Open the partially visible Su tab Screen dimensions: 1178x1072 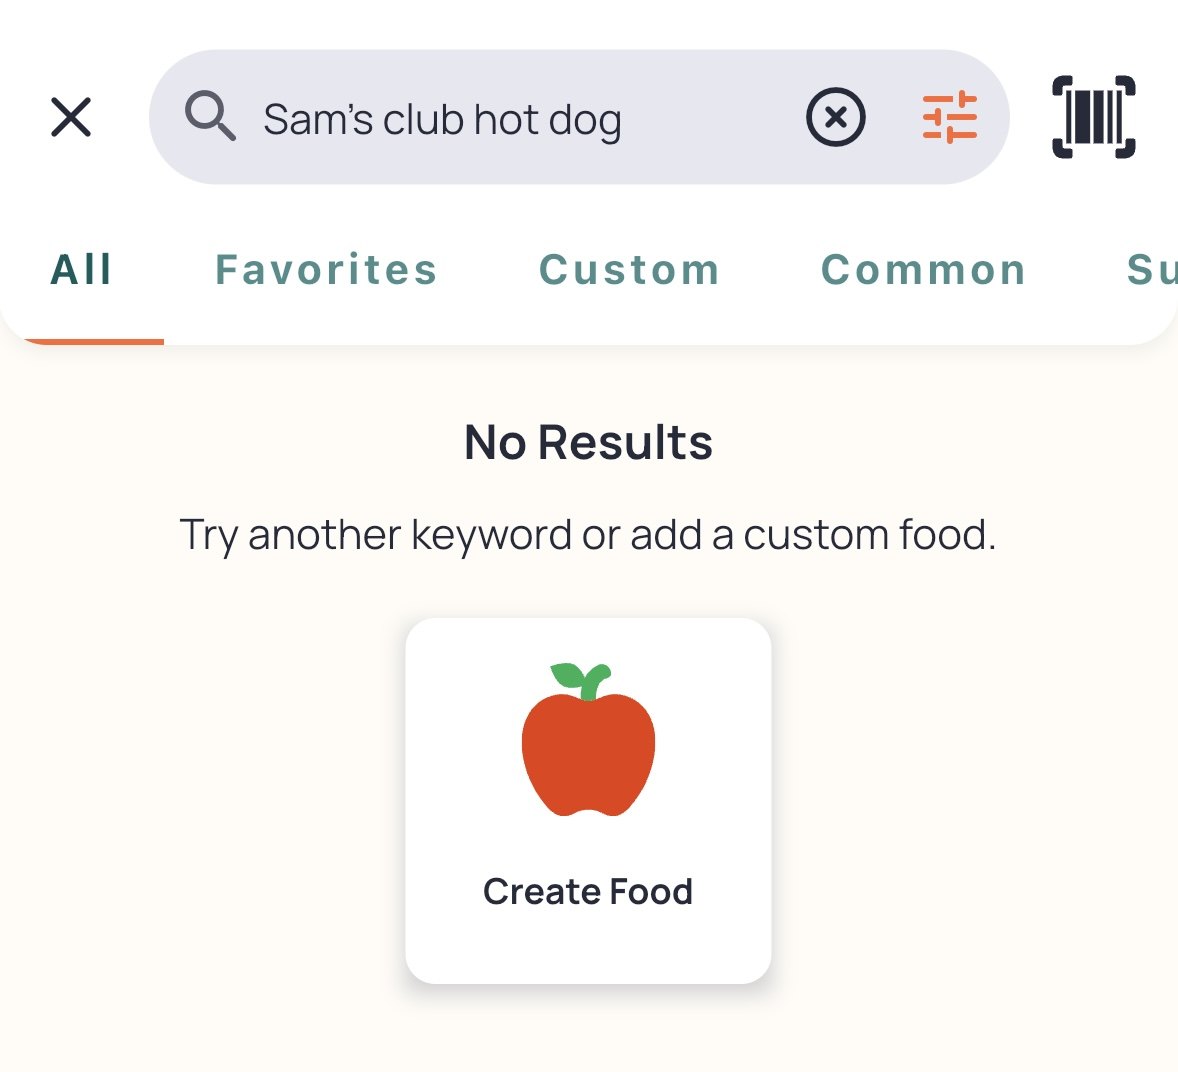coord(1152,270)
